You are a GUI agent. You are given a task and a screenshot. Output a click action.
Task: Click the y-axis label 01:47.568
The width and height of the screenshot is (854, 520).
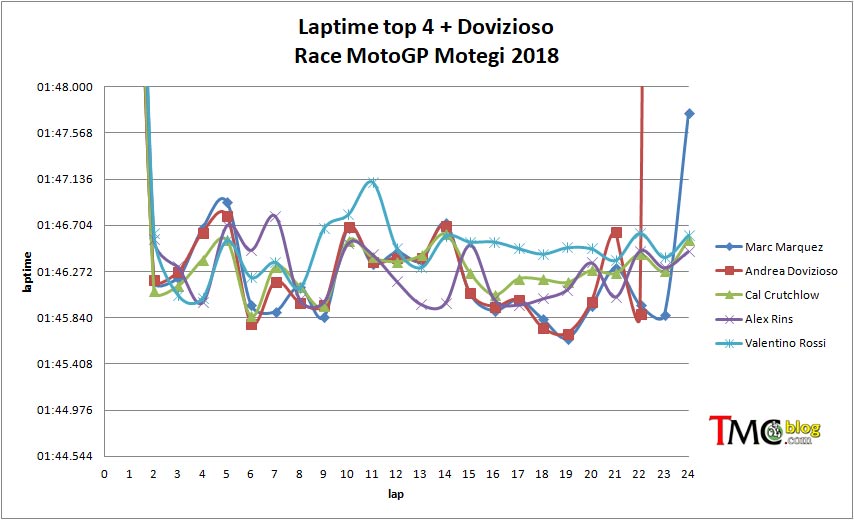(x=65, y=133)
